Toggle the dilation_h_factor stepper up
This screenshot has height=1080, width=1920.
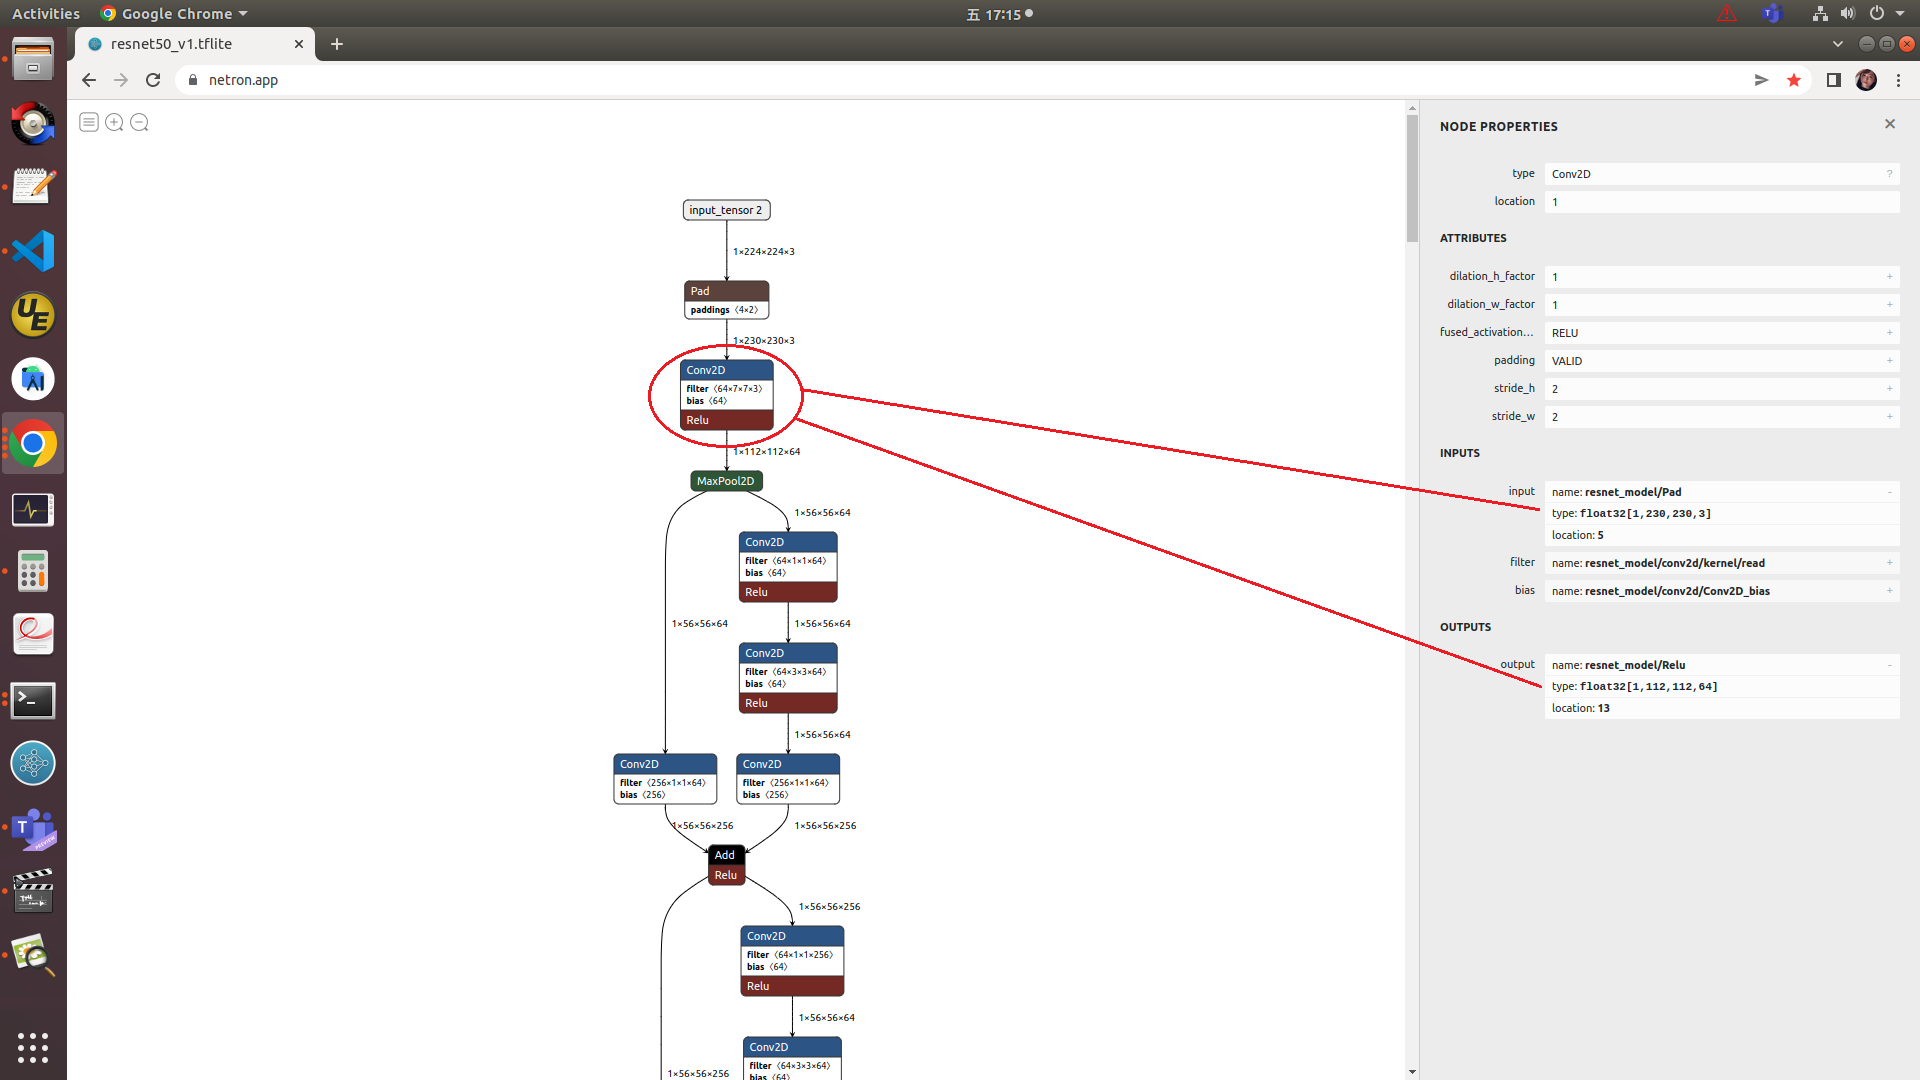point(1888,276)
